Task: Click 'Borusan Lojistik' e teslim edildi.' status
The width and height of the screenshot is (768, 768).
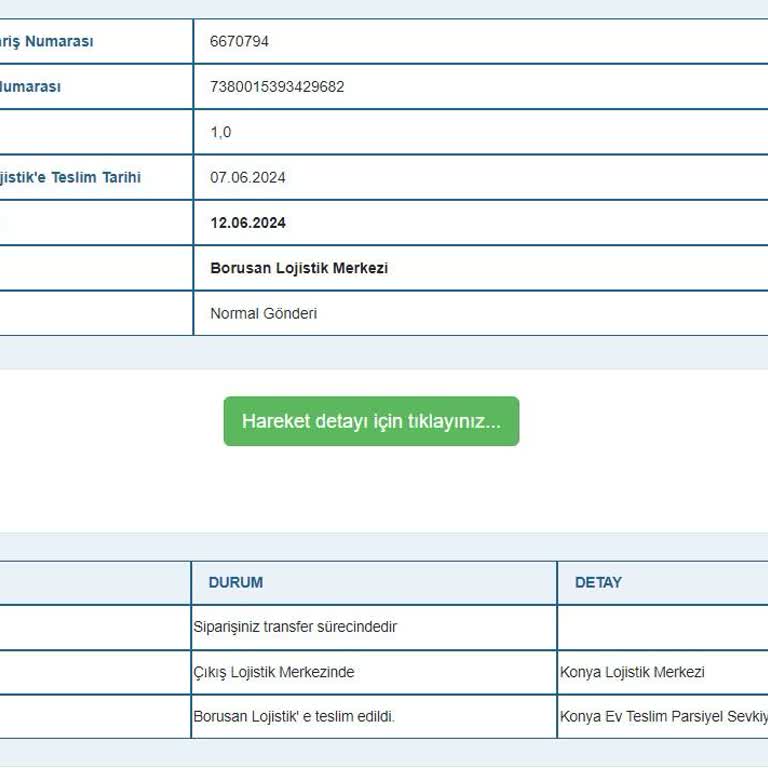Action: point(294,717)
